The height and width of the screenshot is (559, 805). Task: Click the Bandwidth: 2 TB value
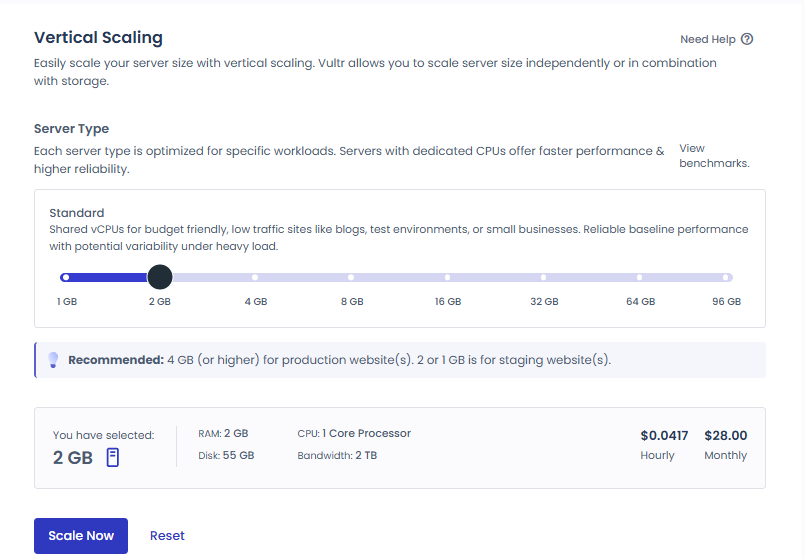pyautogui.click(x=337, y=455)
